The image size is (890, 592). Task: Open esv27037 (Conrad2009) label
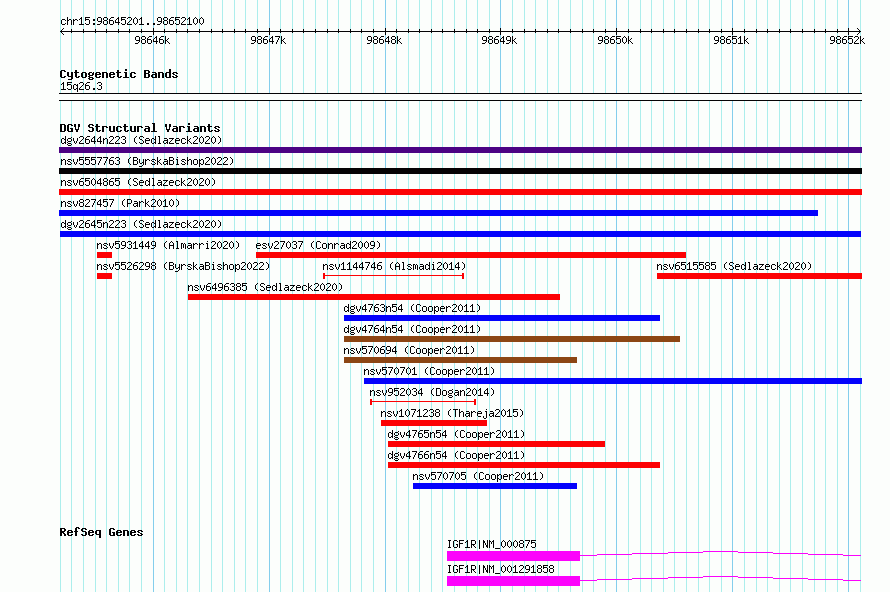click(318, 245)
